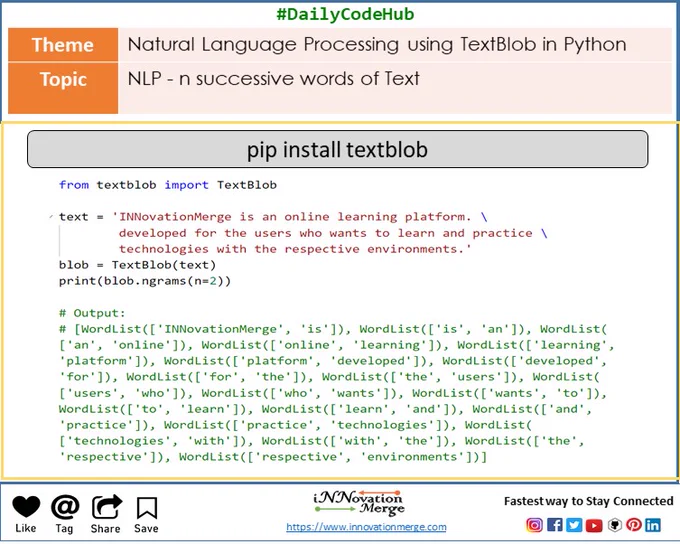Click the 'Like' label text
Image resolution: width=680 pixels, height=544 pixels.
pyautogui.click(x=26, y=528)
